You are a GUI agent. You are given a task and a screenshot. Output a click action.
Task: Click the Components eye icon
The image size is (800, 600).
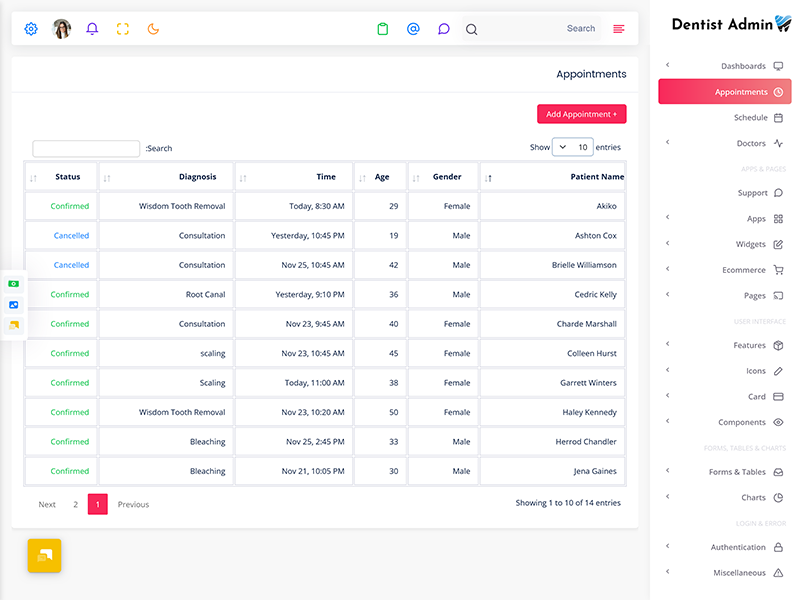[778, 422]
